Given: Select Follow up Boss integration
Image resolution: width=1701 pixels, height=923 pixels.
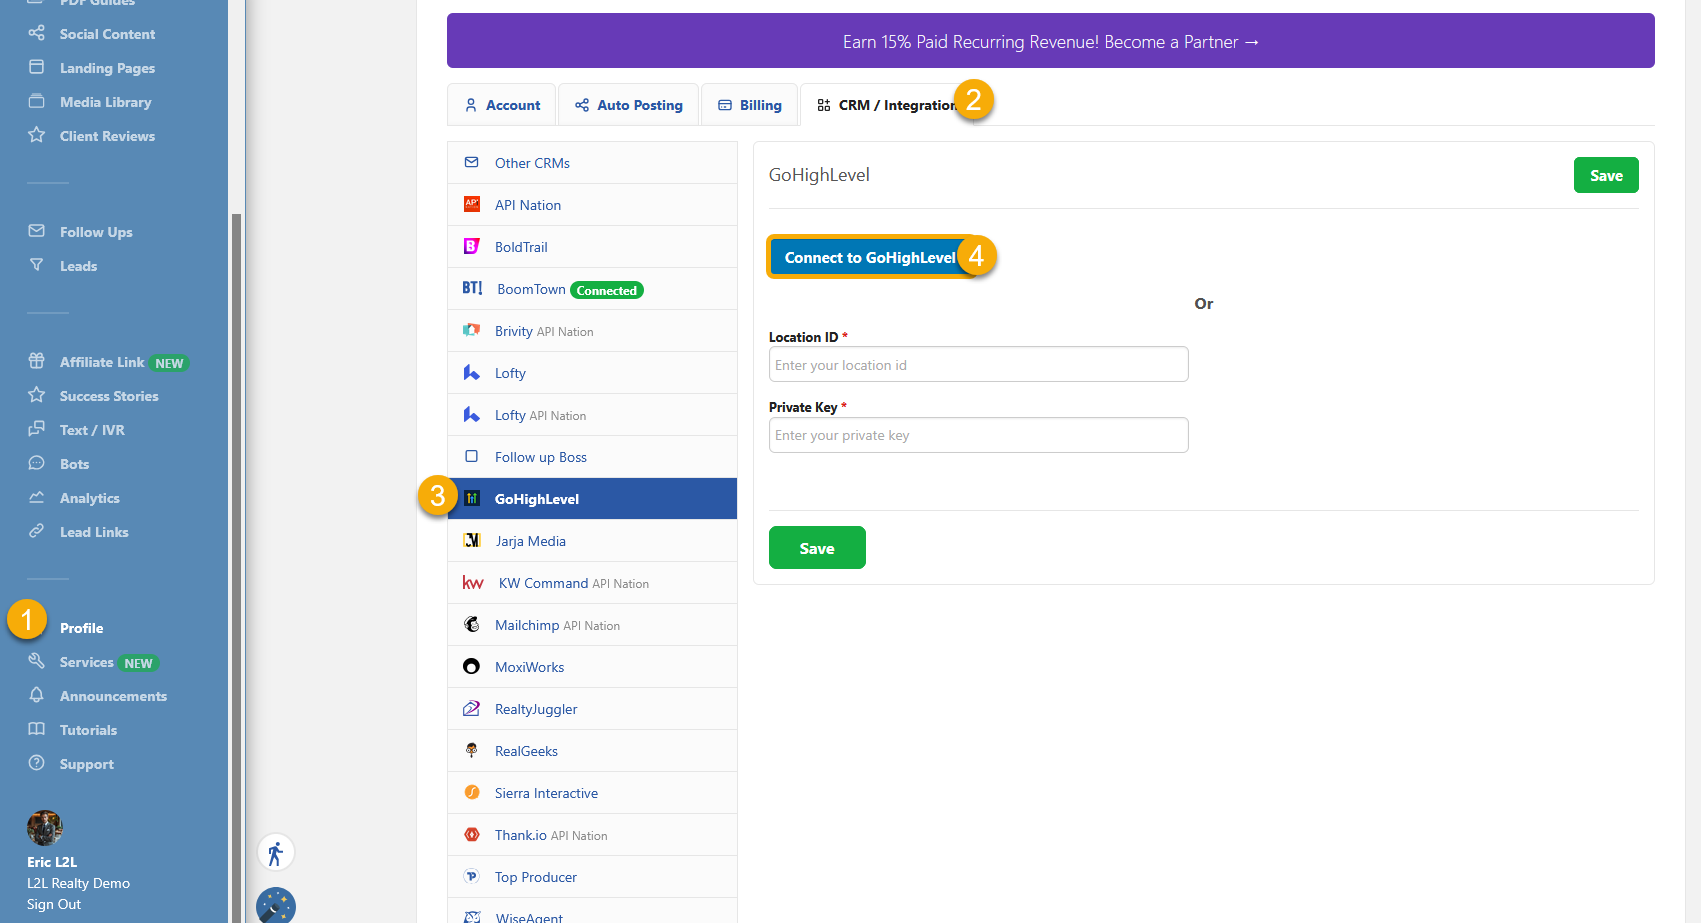Looking at the screenshot, I should point(592,457).
